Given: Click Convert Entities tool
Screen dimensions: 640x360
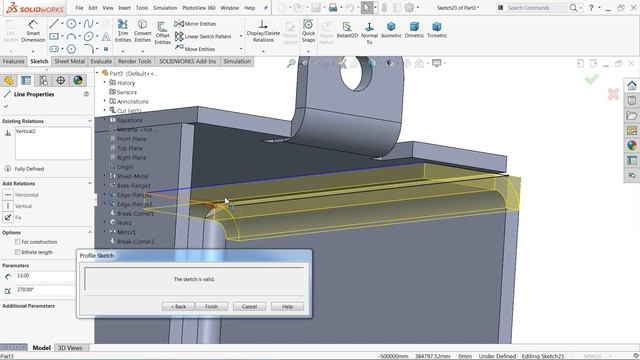Looking at the screenshot, I should coord(142,31).
